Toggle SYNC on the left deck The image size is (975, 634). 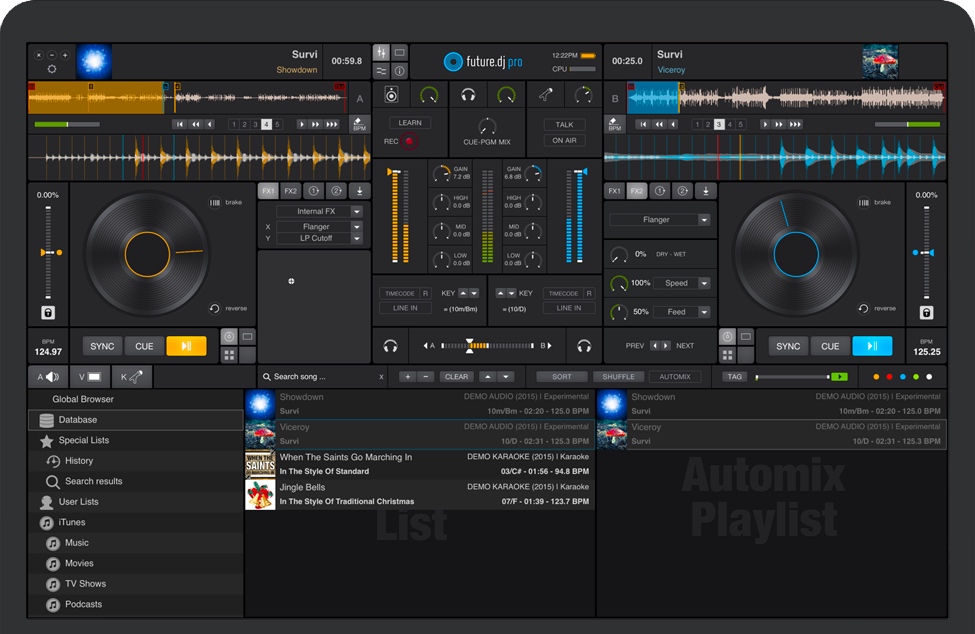click(102, 346)
